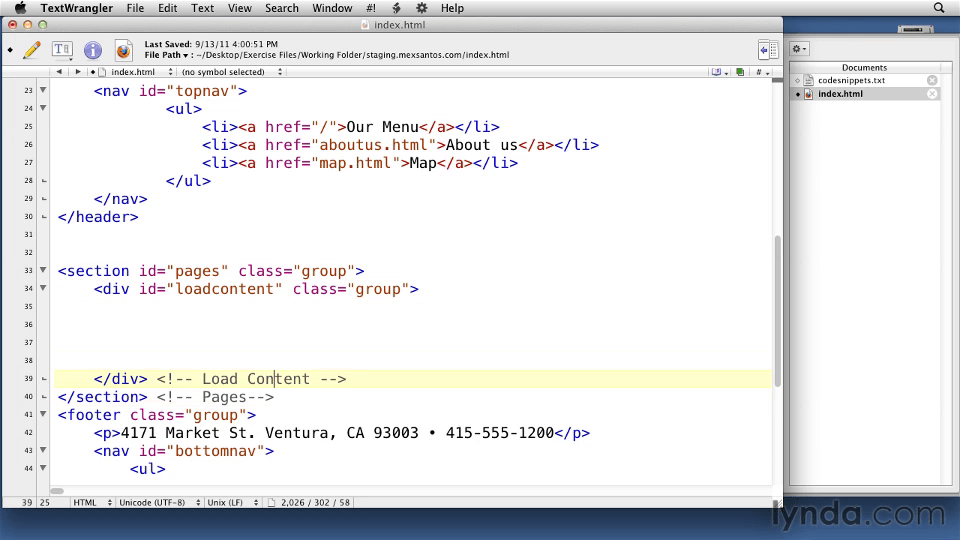Viewport: 960px width, 540px height.
Task: Click in the 'Our Menu' link text on line 25
Action: 382,127
